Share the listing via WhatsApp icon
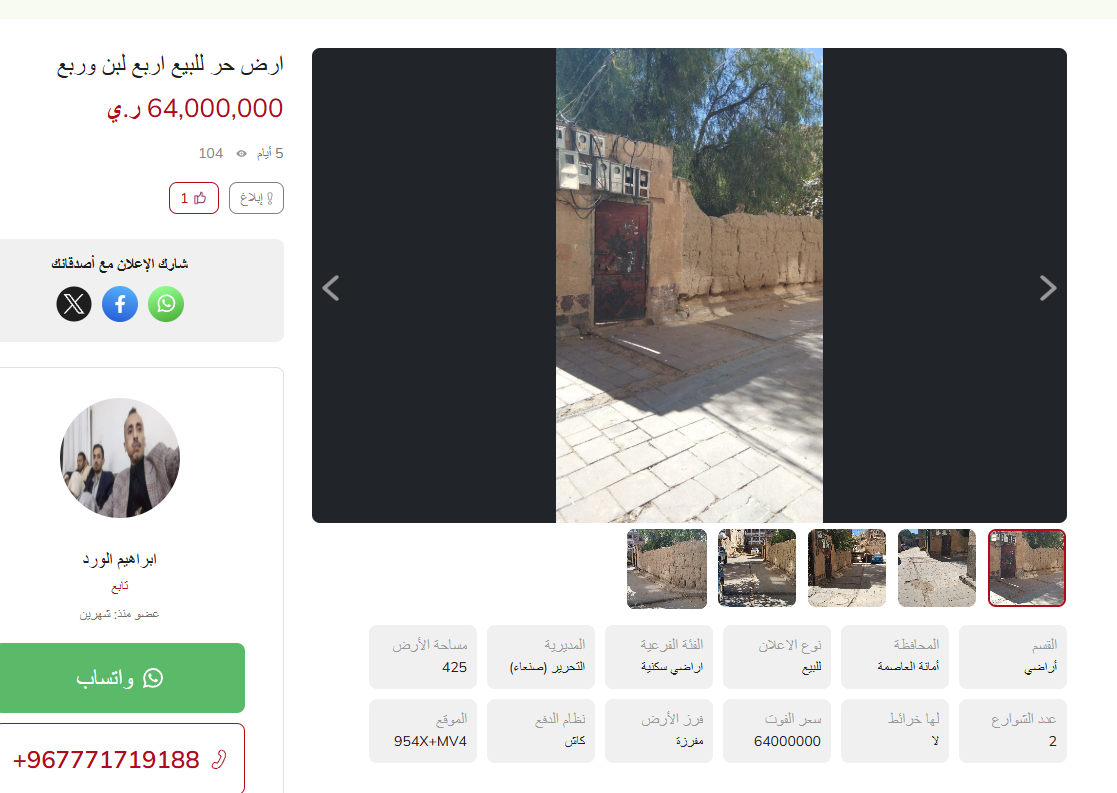 pyautogui.click(x=166, y=304)
